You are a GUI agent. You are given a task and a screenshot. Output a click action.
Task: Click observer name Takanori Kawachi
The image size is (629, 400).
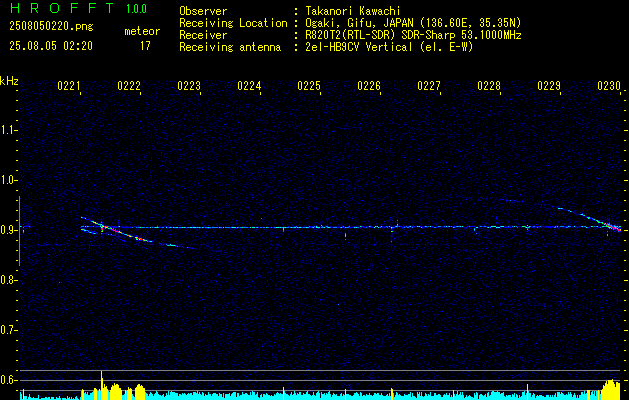(x=353, y=11)
